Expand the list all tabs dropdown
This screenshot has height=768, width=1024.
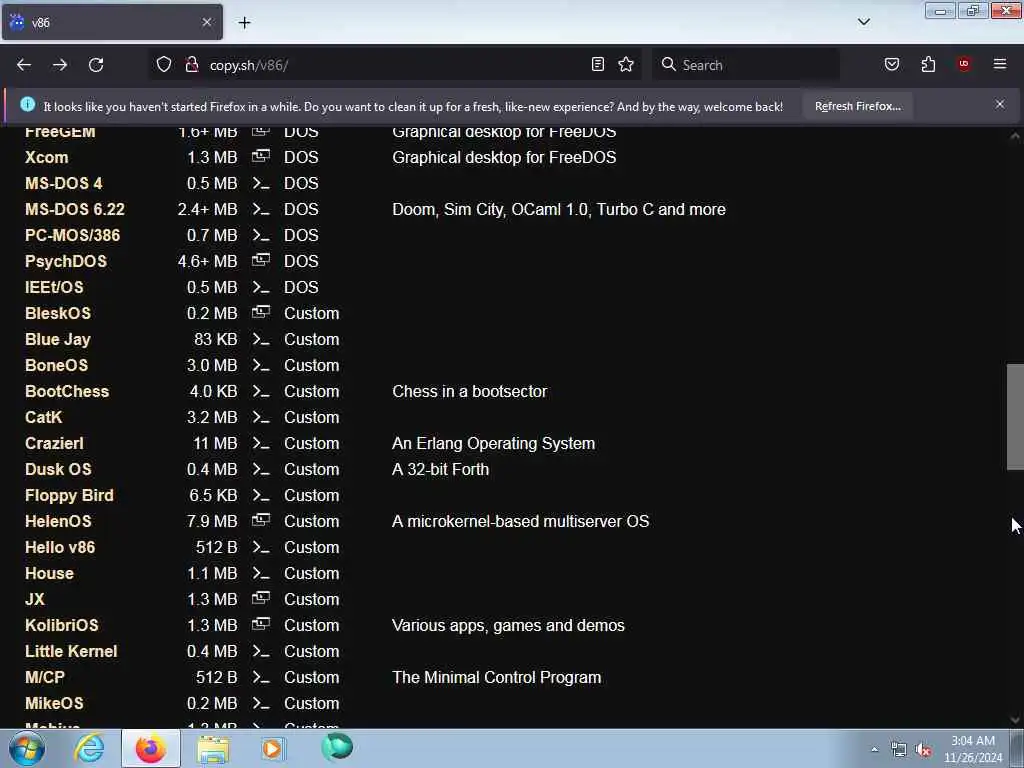864,22
